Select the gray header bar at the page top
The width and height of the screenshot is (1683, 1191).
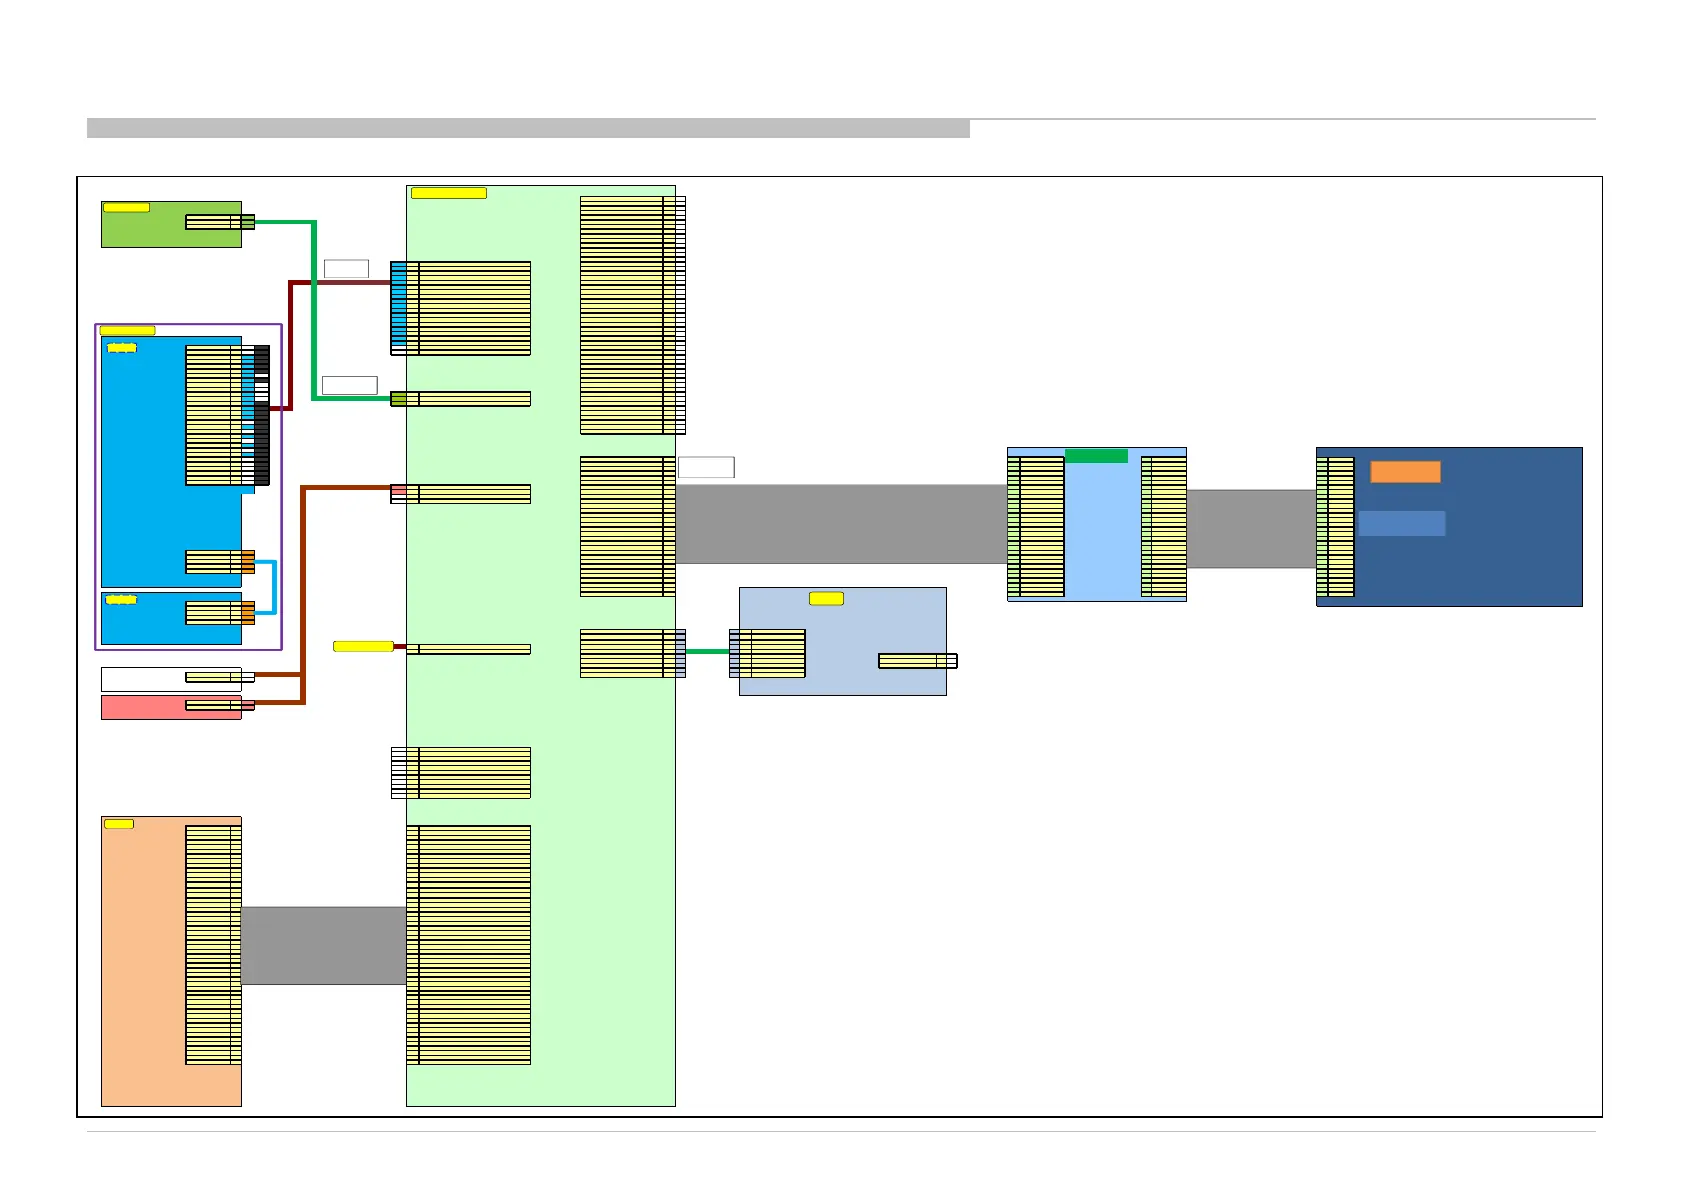(x=528, y=128)
